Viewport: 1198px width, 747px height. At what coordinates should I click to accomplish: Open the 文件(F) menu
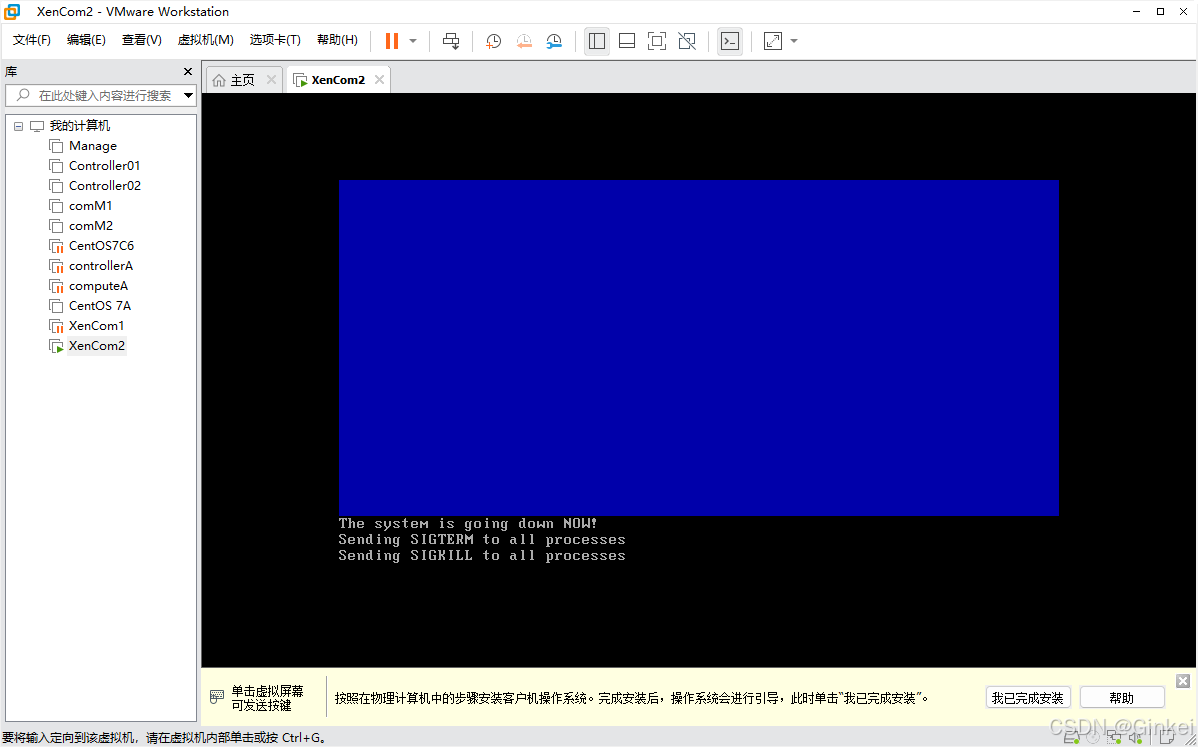(x=31, y=40)
